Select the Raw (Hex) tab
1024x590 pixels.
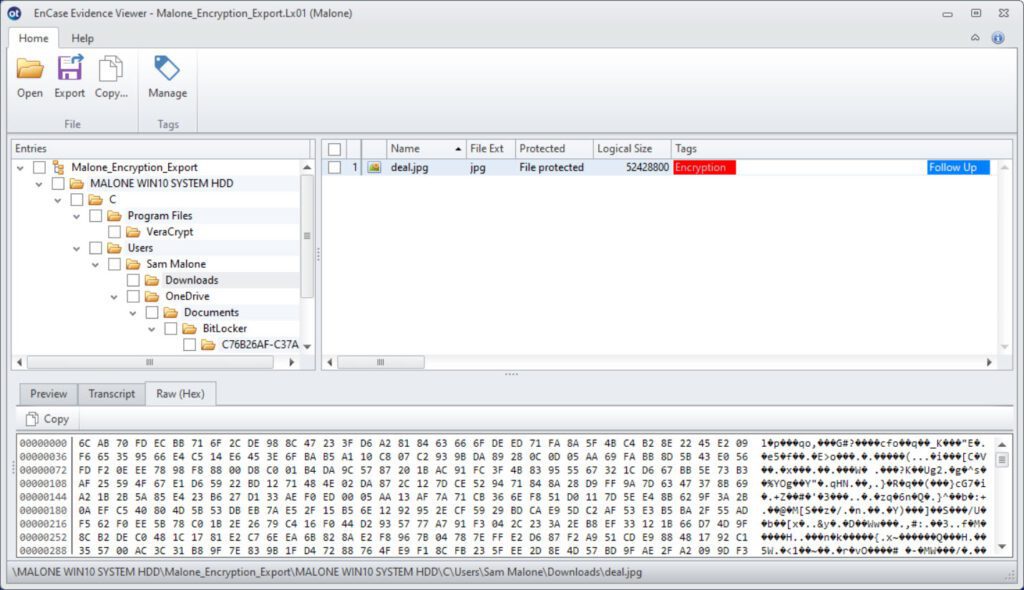[180, 393]
